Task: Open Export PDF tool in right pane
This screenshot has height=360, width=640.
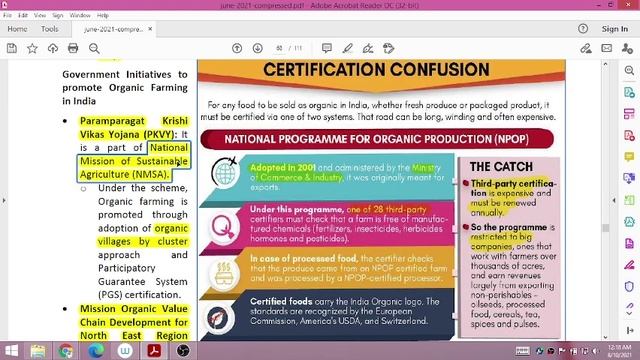Action: (629, 92)
